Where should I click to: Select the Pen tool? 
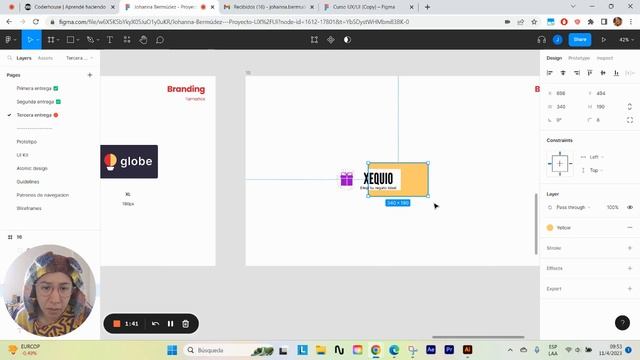click(x=90, y=40)
